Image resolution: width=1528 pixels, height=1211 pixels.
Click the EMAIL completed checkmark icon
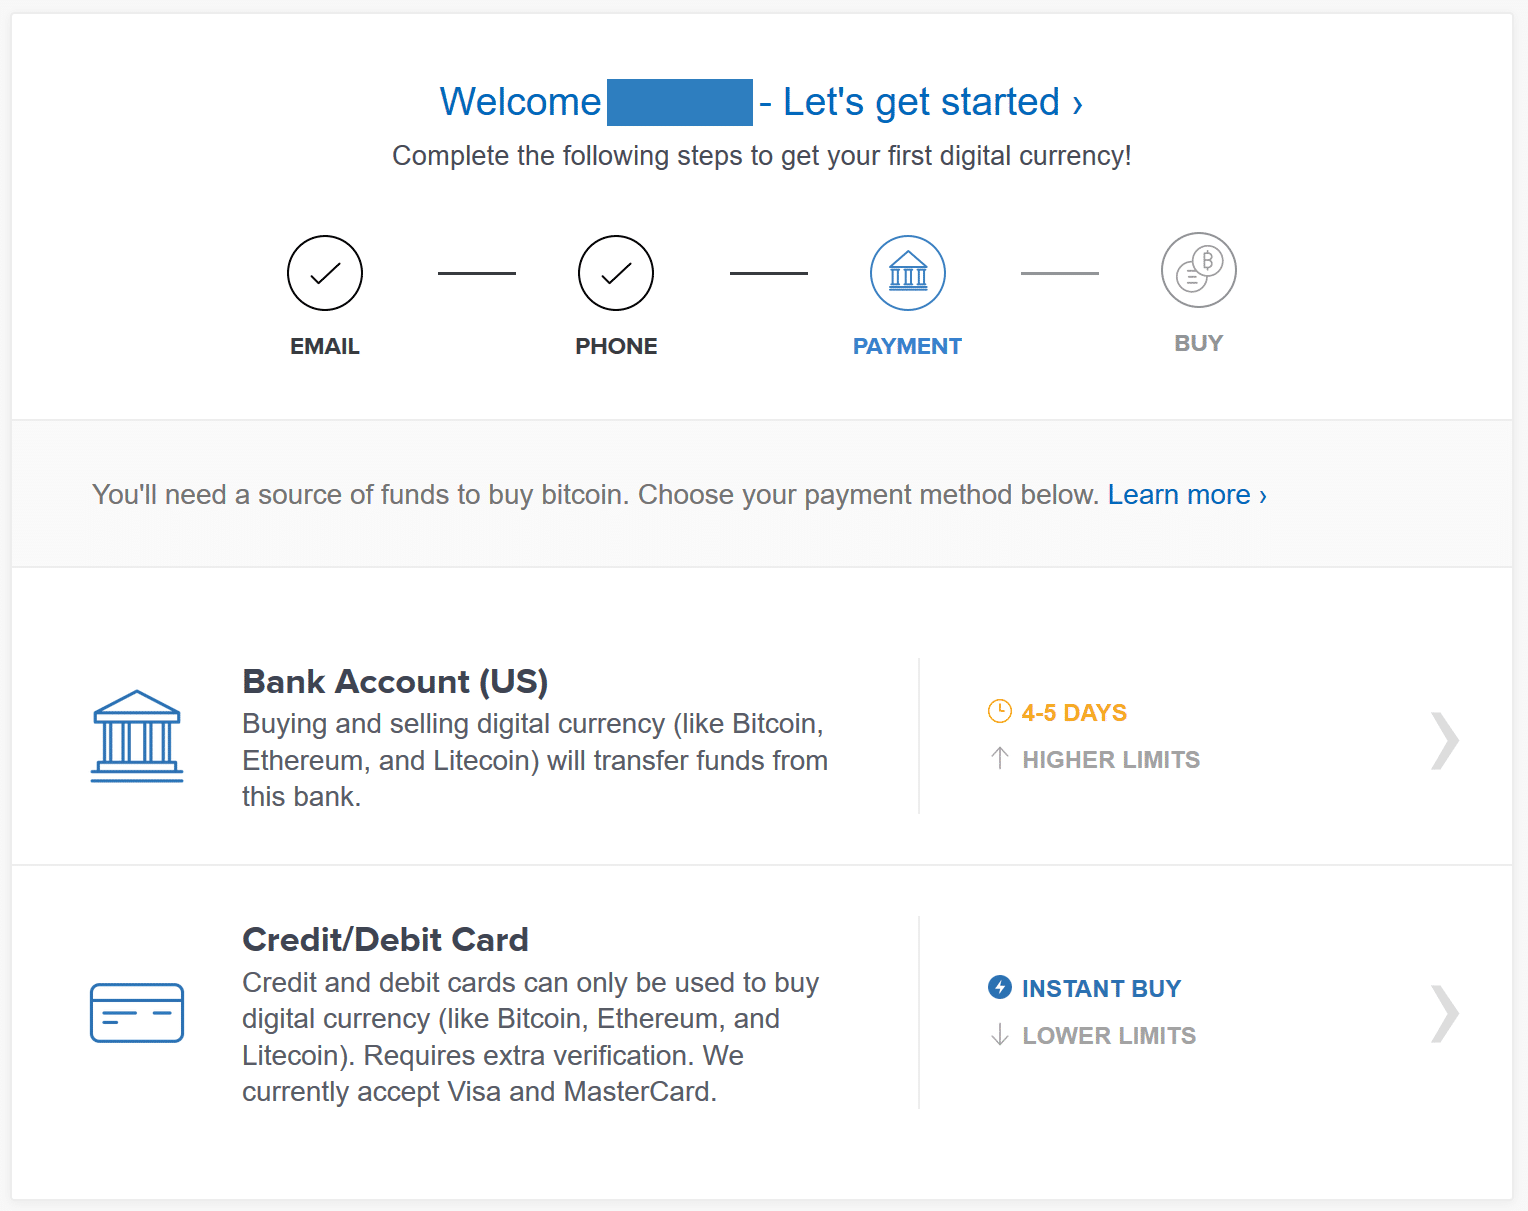(x=324, y=272)
